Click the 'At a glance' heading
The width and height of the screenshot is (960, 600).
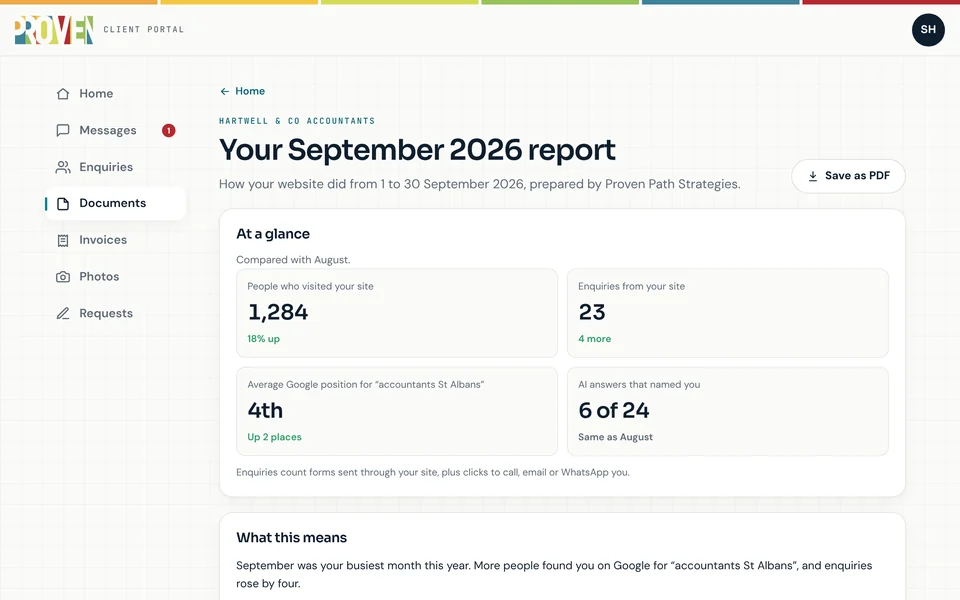[273, 234]
